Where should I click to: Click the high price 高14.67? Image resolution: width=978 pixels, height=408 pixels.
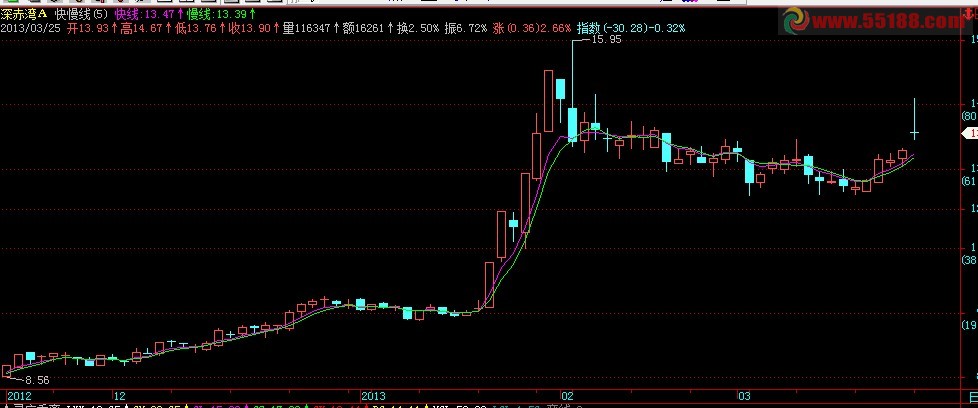(143, 28)
